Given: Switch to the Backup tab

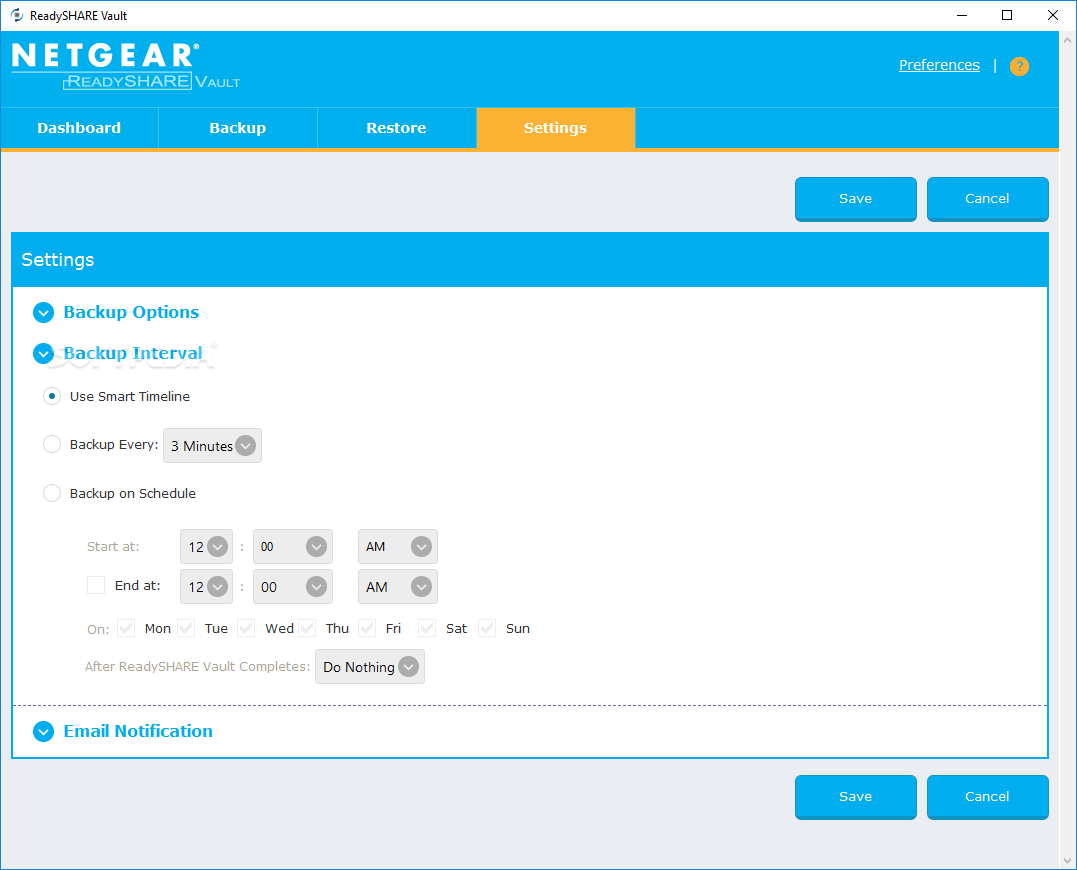Looking at the screenshot, I should (x=238, y=128).
